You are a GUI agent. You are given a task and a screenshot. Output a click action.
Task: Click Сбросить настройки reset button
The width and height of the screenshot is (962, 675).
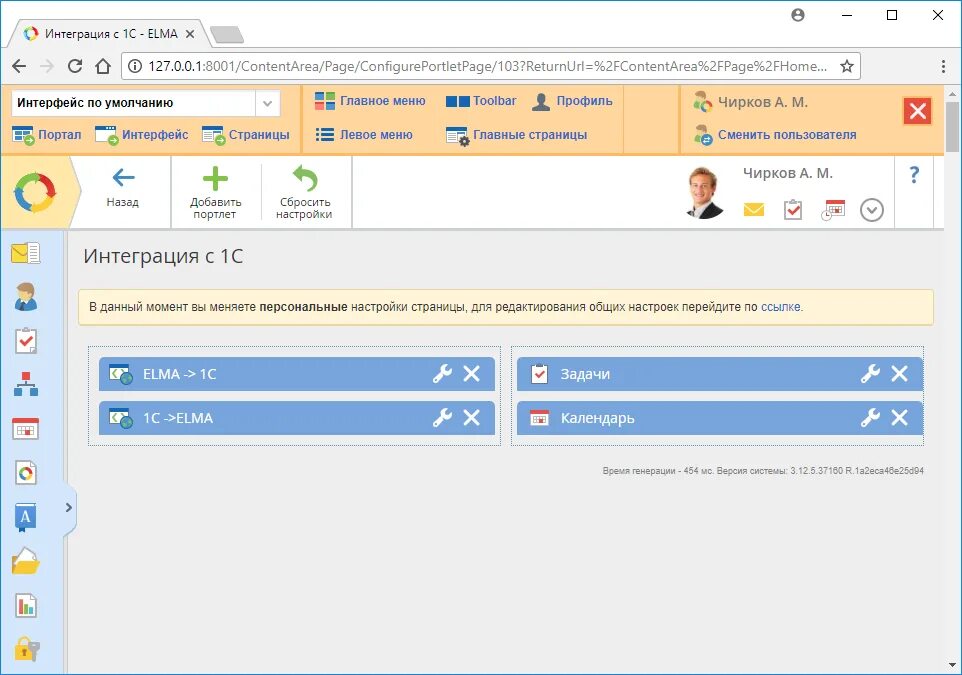pyautogui.click(x=304, y=193)
